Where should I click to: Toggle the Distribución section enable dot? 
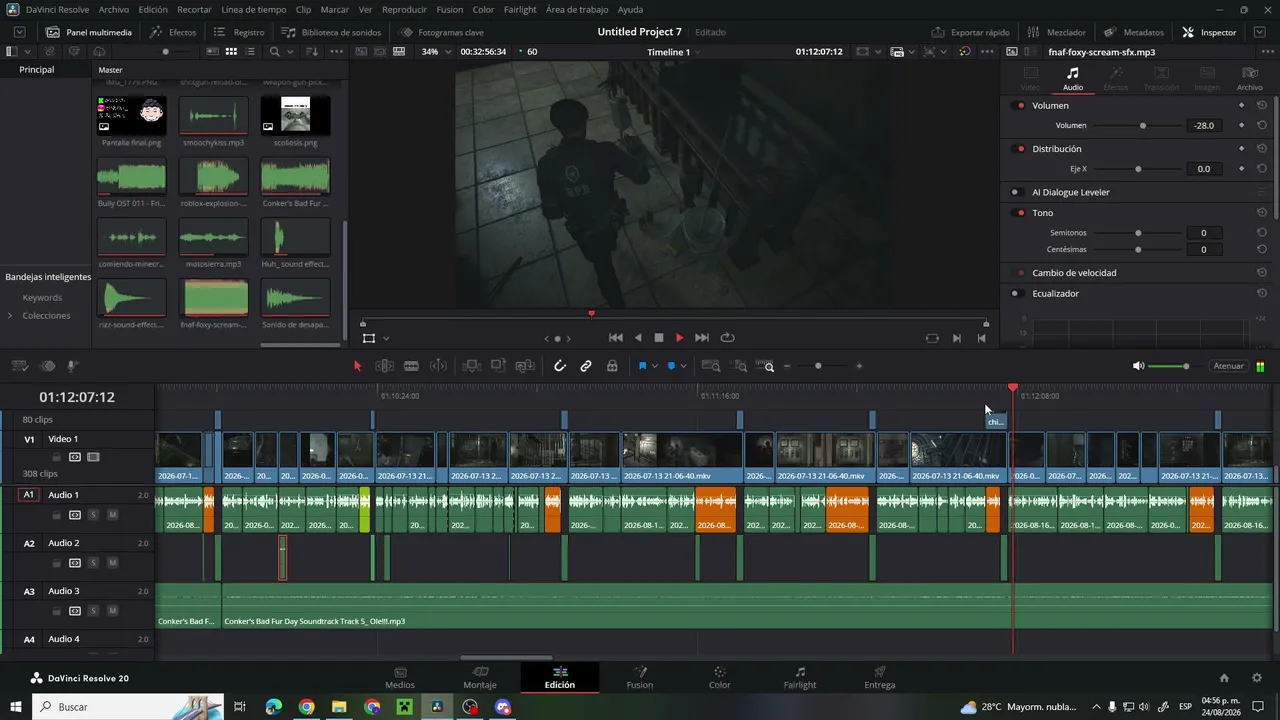click(x=1020, y=149)
